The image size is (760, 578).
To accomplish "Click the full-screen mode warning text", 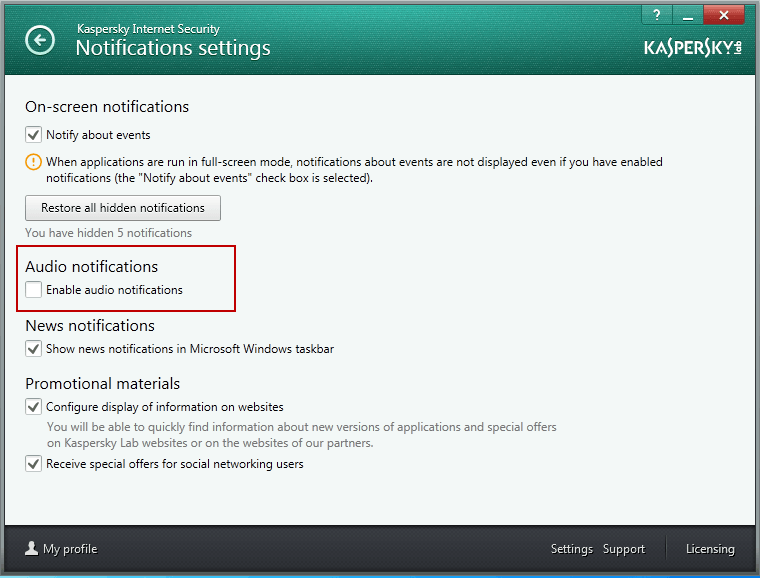I will pos(354,170).
